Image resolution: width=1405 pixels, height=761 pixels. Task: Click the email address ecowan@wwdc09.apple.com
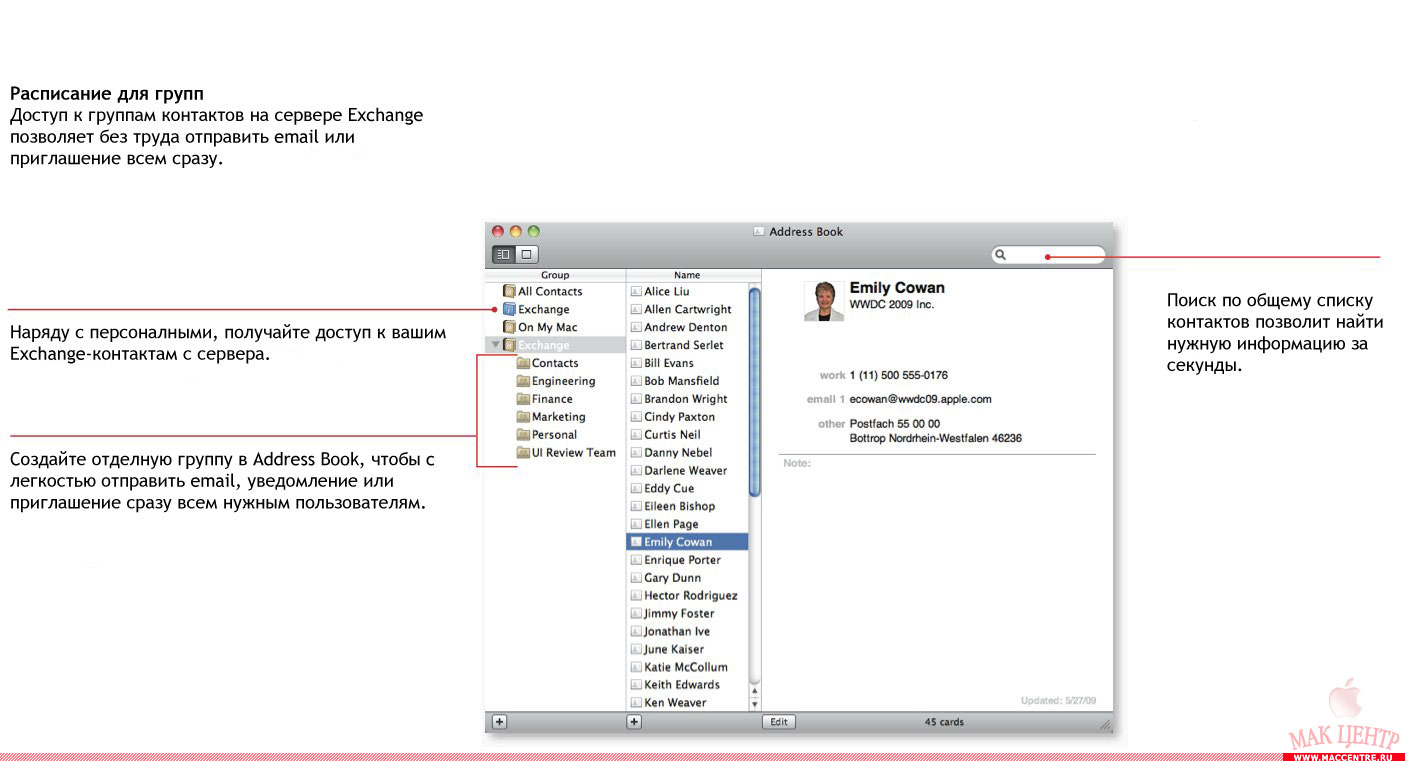pyautogui.click(x=920, y=399)
